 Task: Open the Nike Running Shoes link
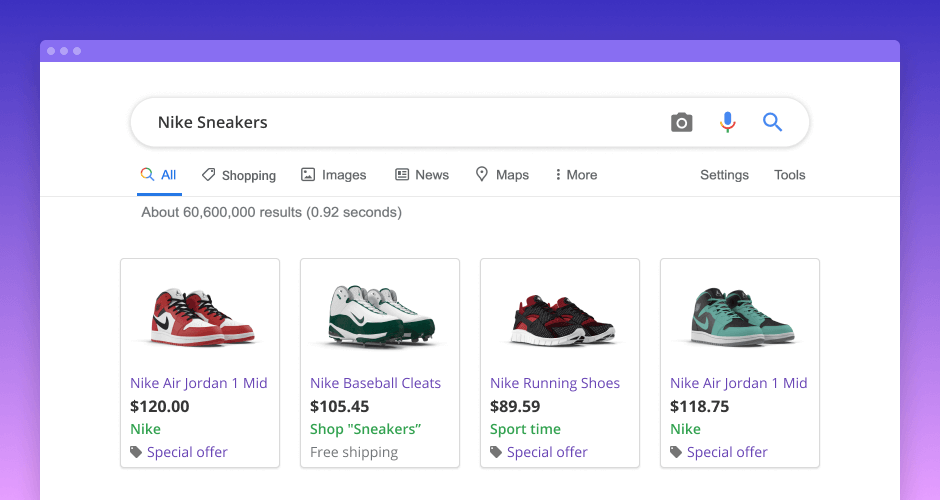pos(555,383)
